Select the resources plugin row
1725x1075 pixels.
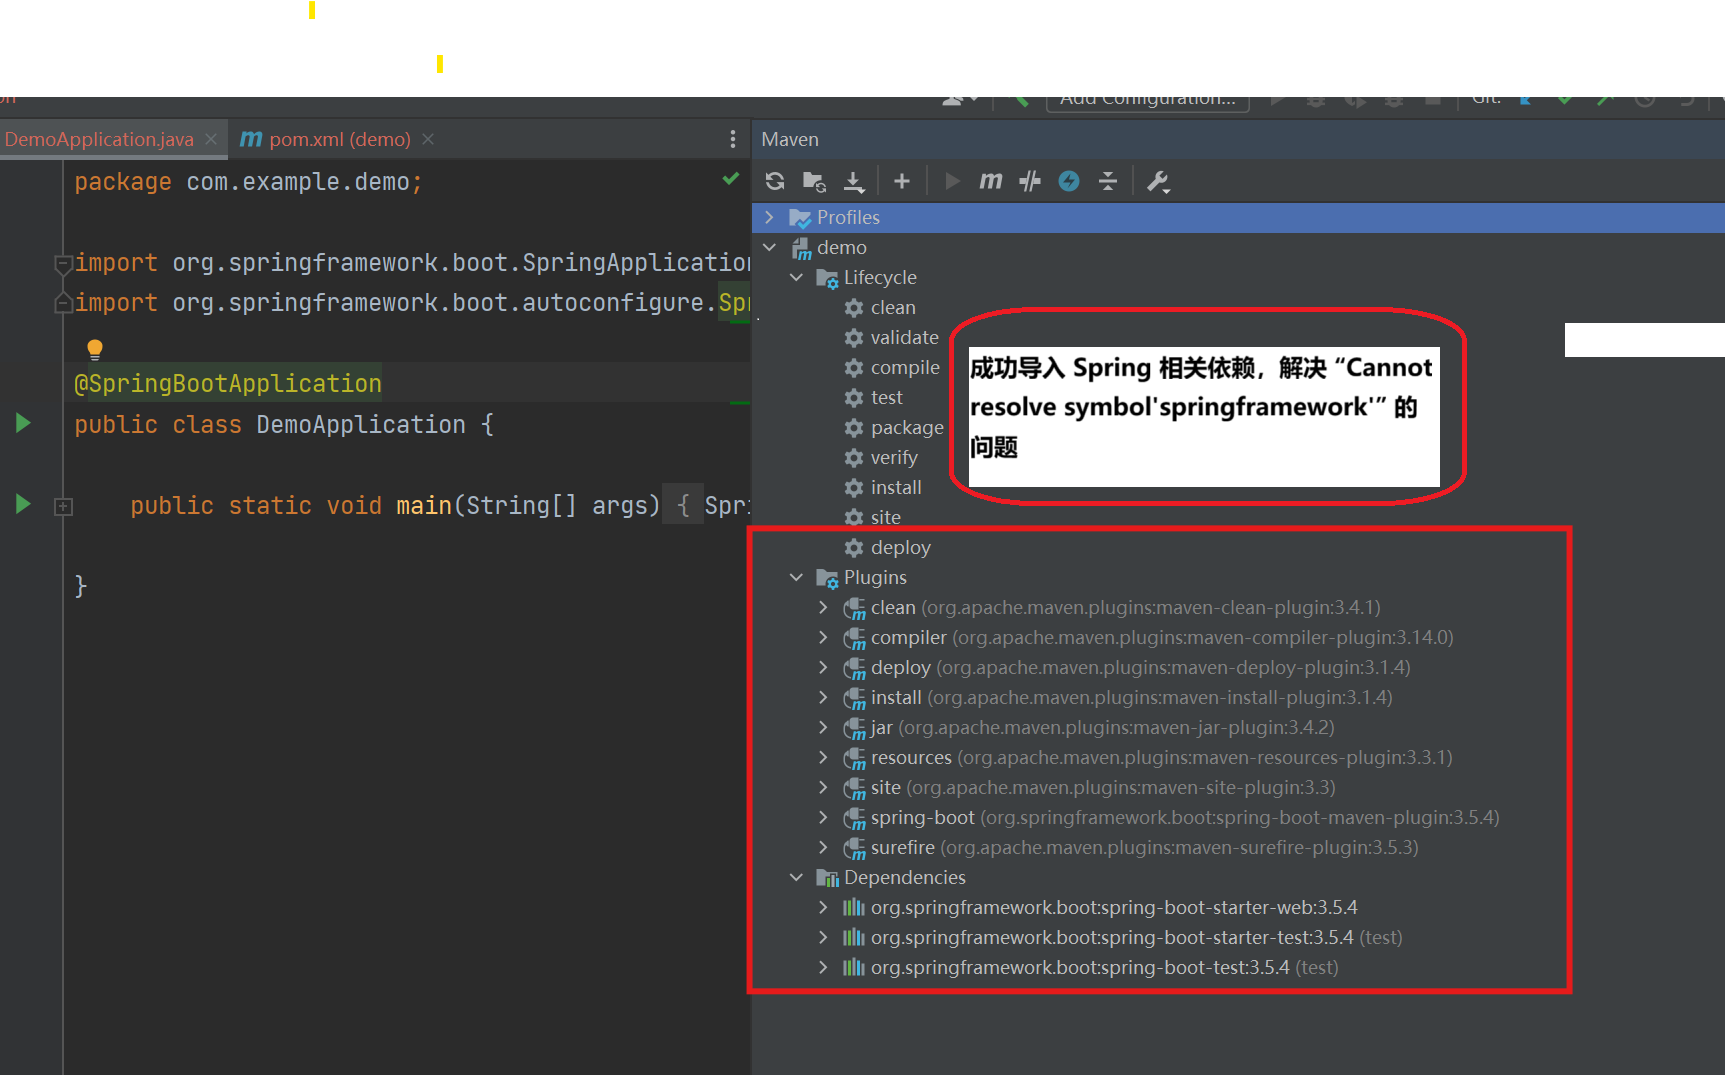pyautogui.click(x=1148, y=757)
